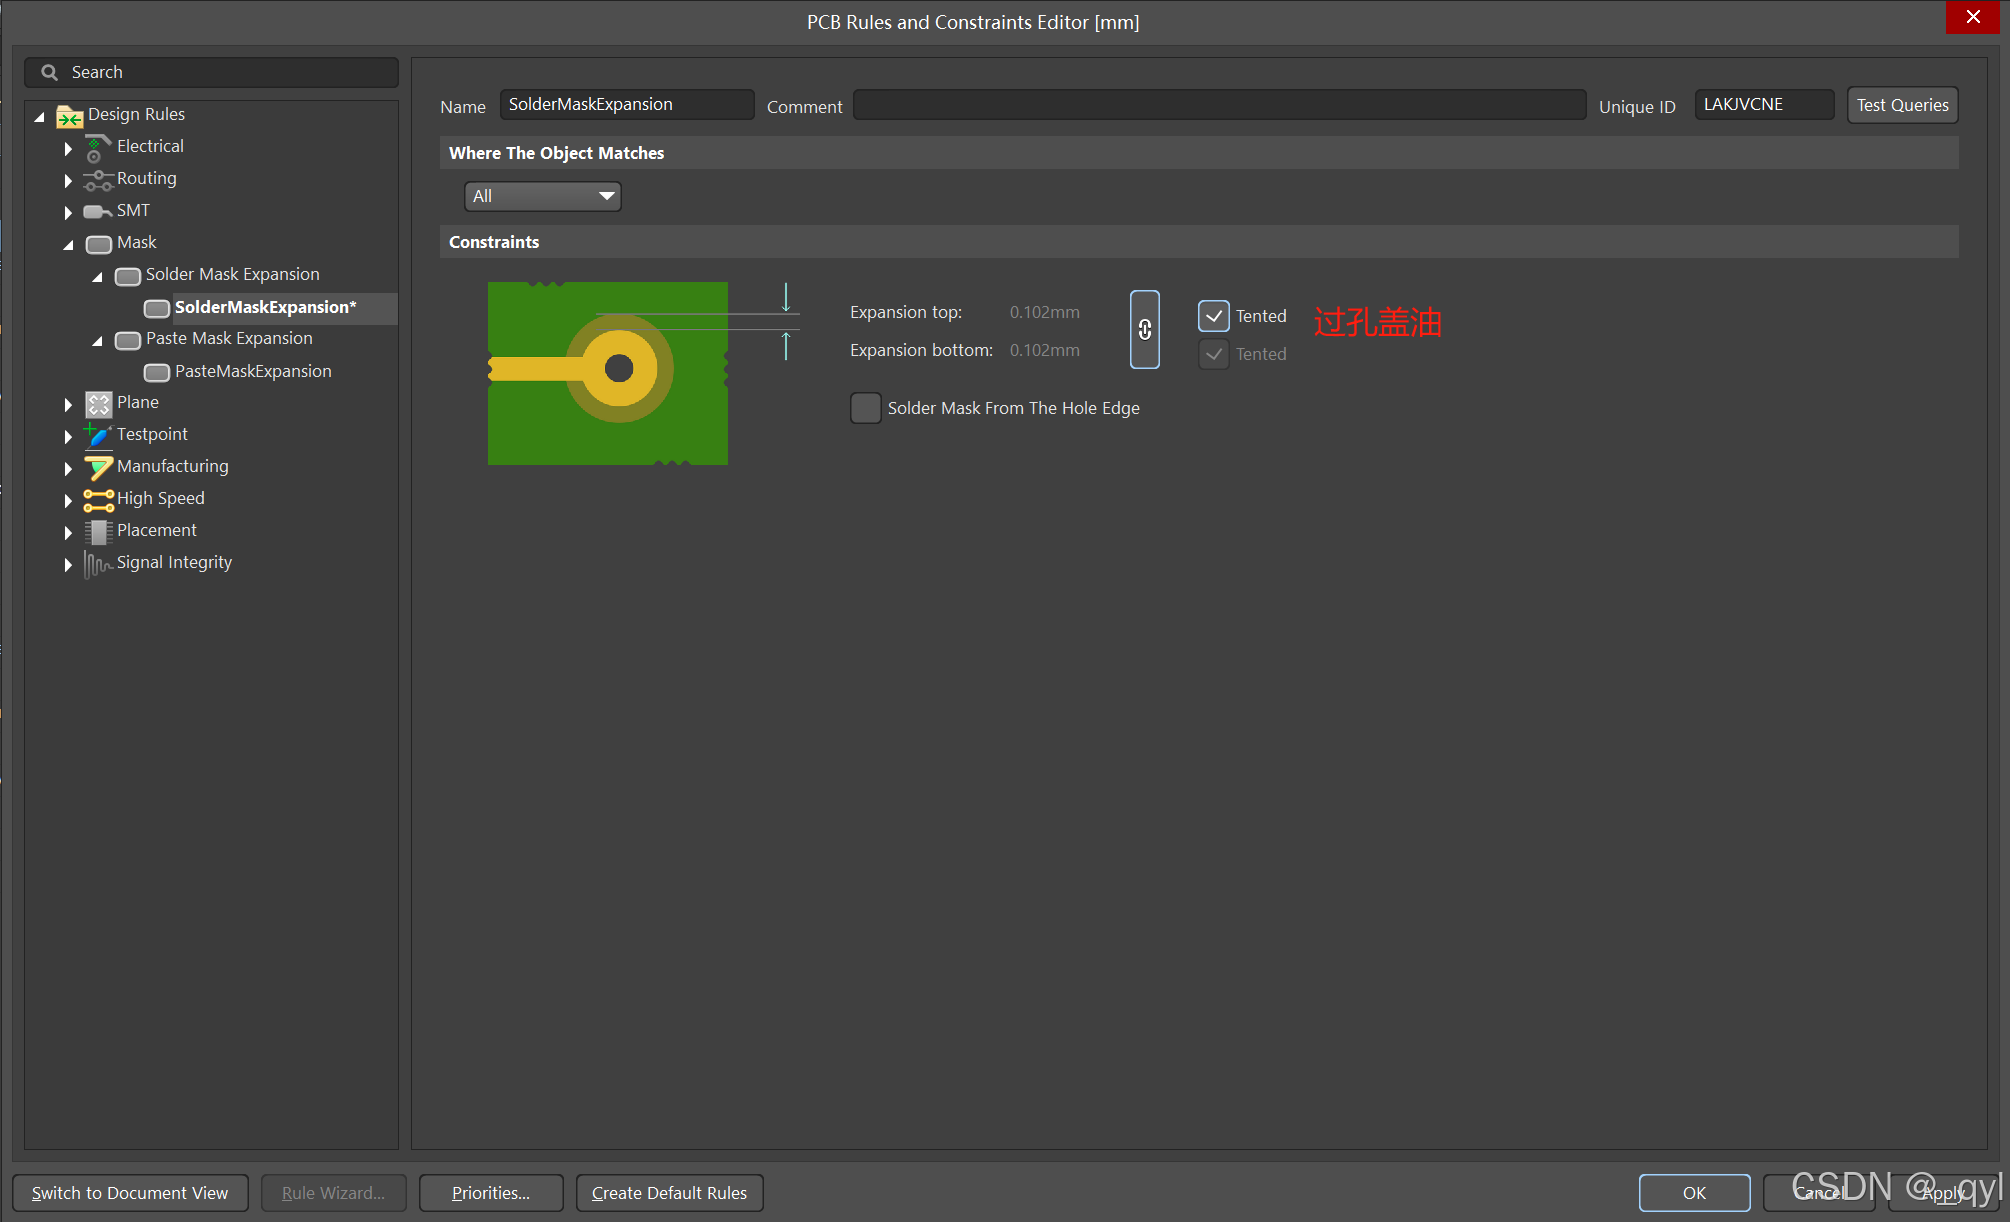Toggle the bottom Tented checkbox
2010x1222 pixels.
click(x=1213, y=354)
